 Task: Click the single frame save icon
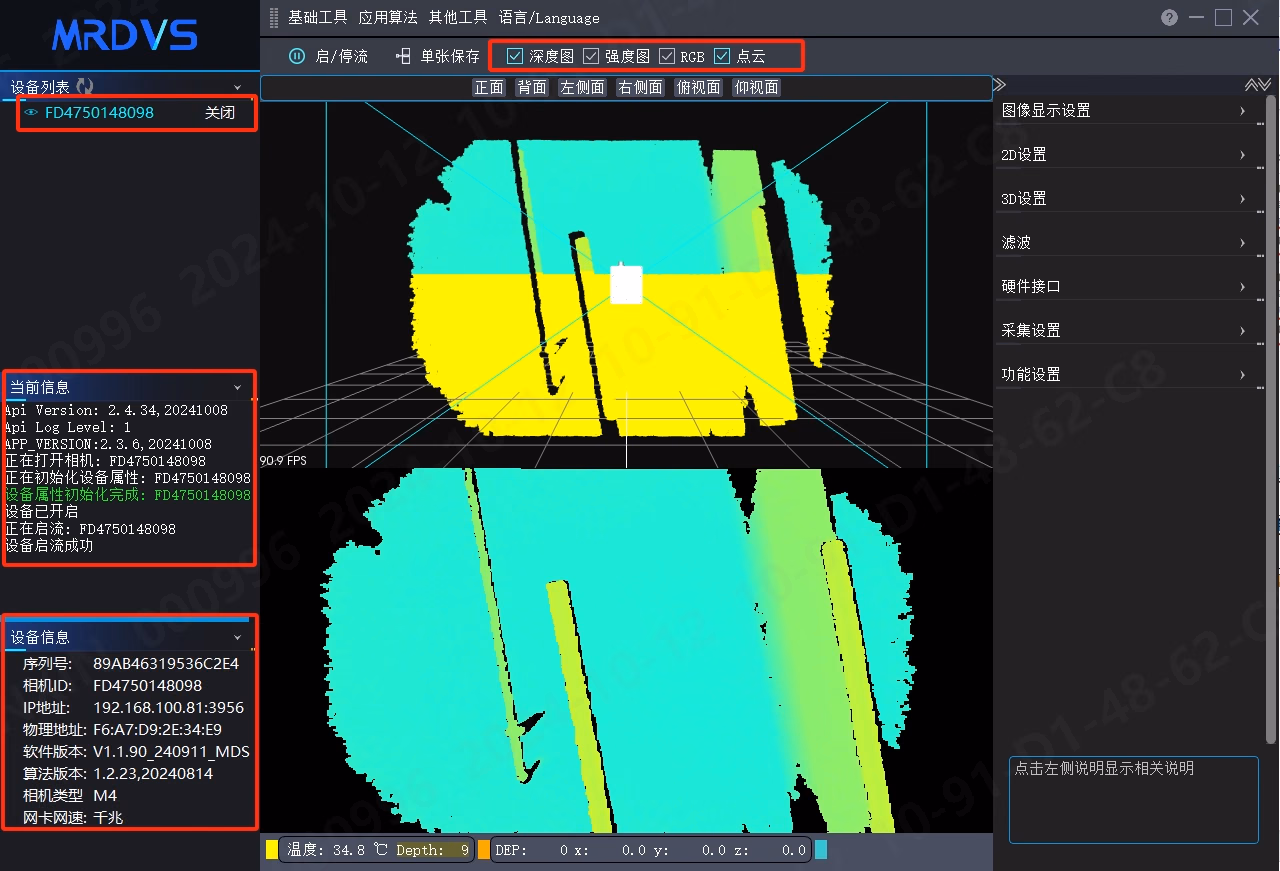coord(404,57)
